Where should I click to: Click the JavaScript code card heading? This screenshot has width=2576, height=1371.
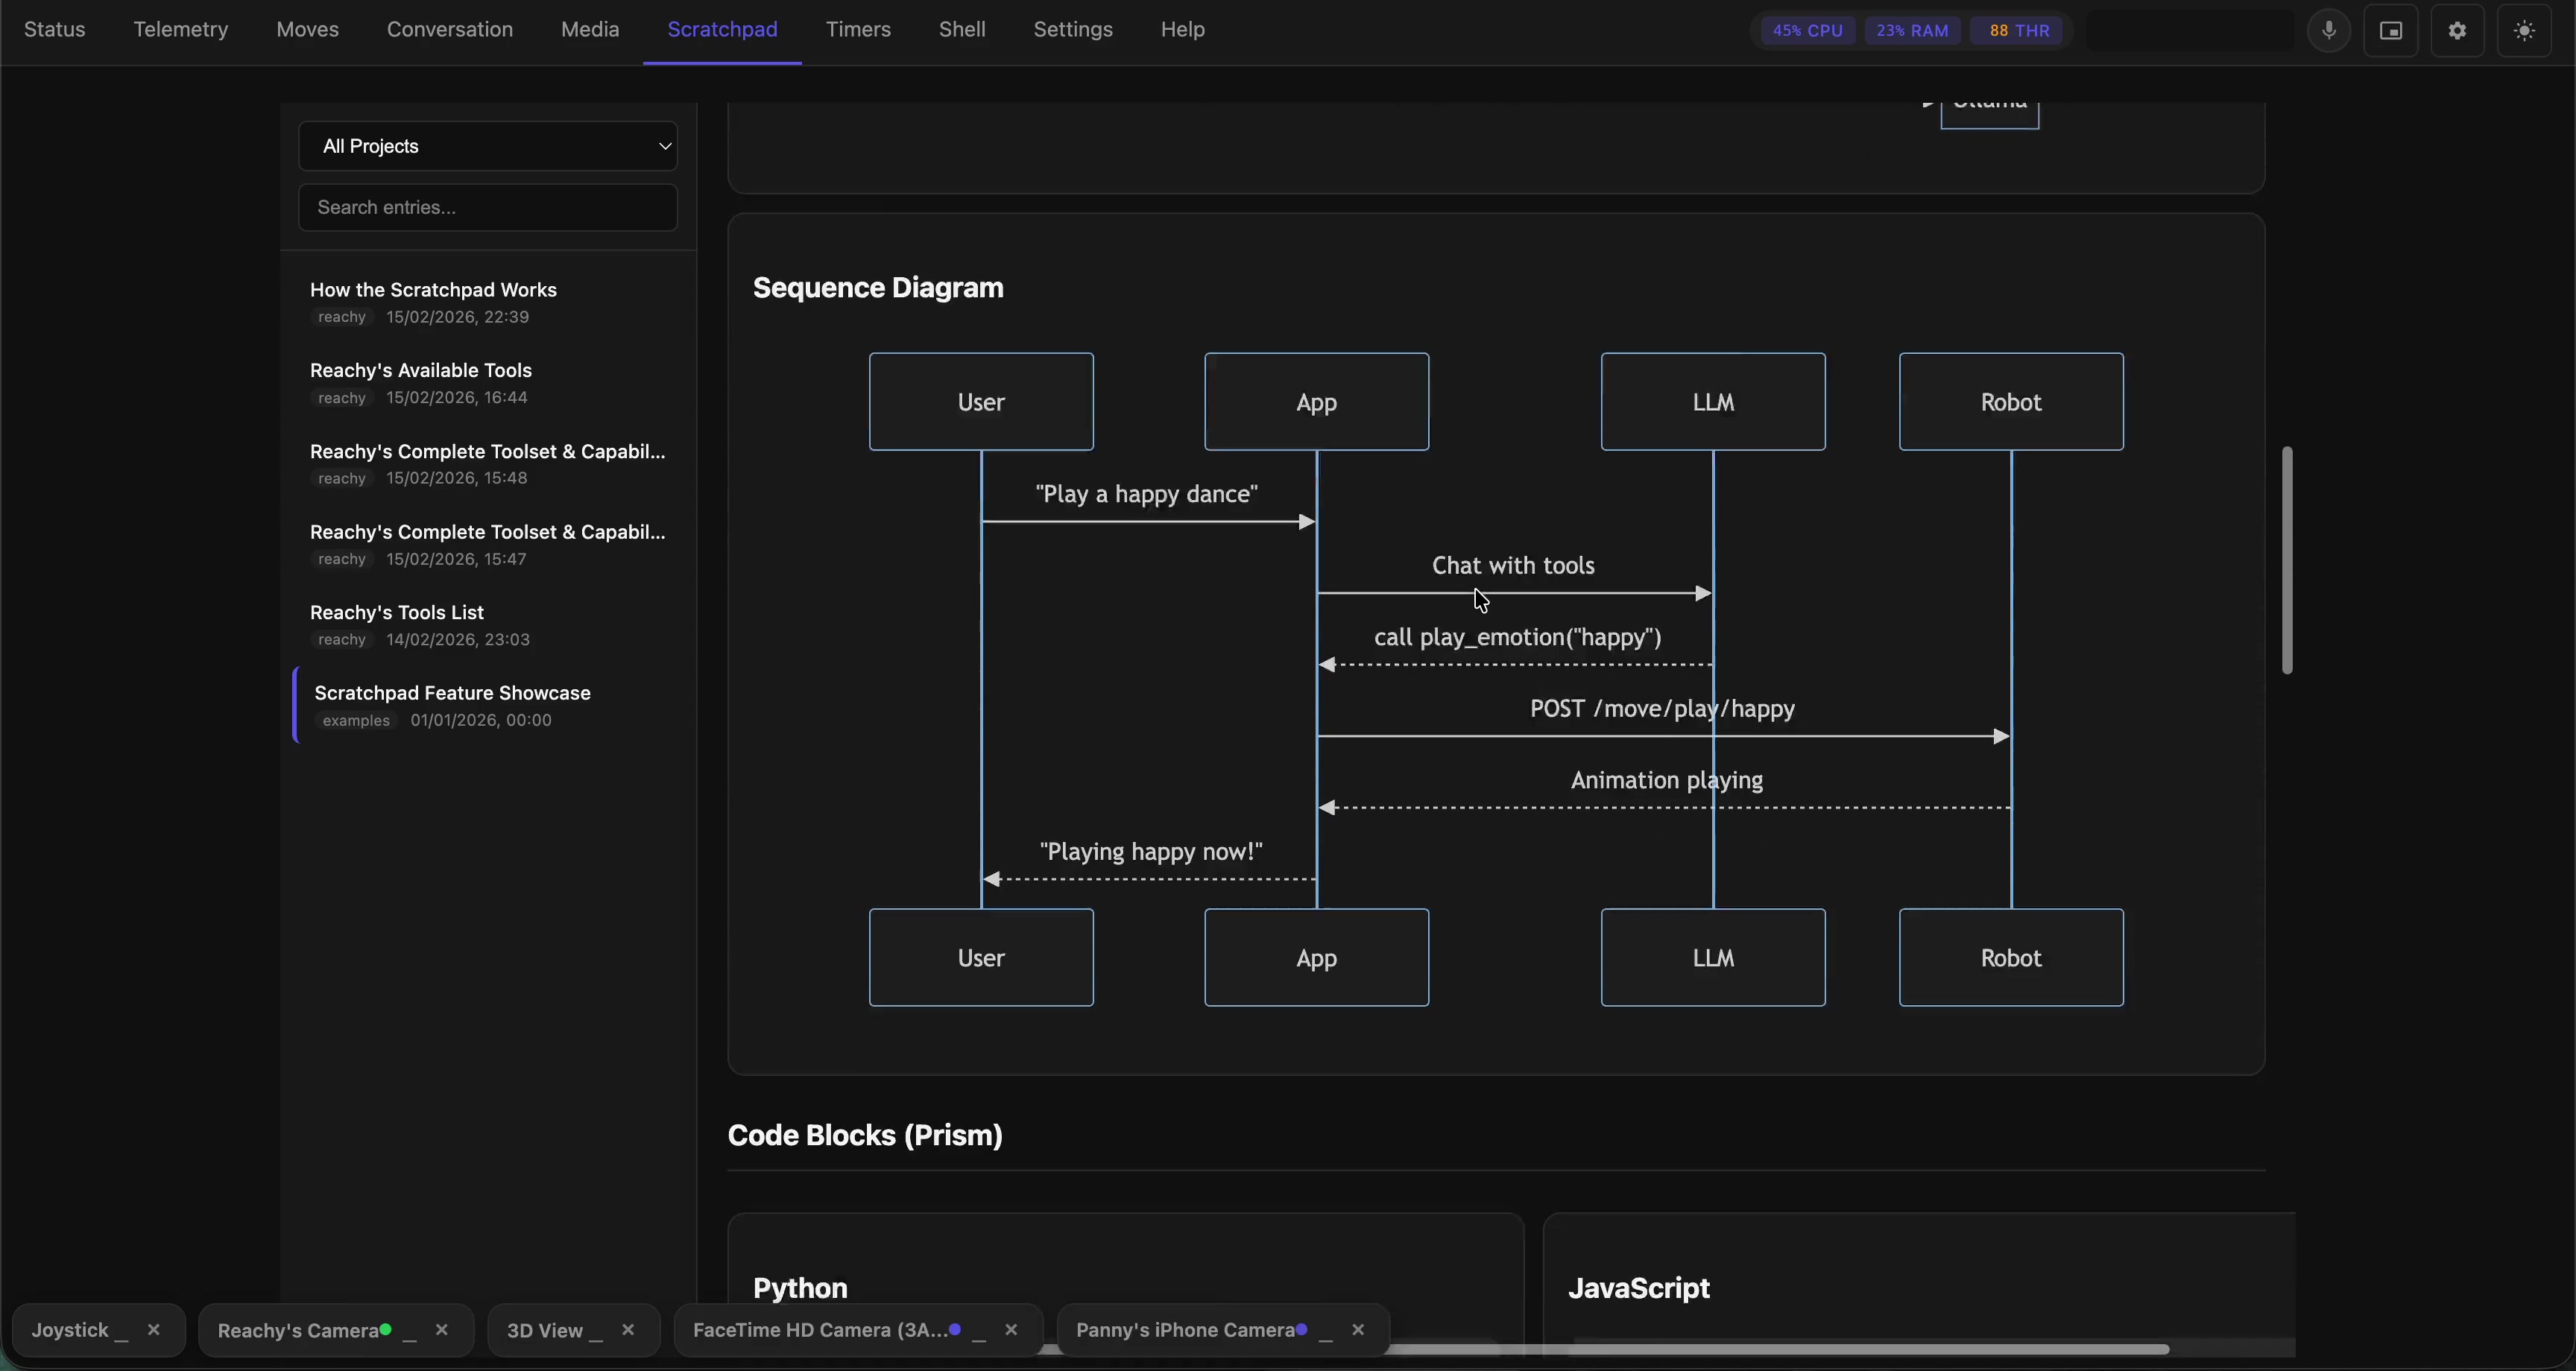[1638, 1288]
